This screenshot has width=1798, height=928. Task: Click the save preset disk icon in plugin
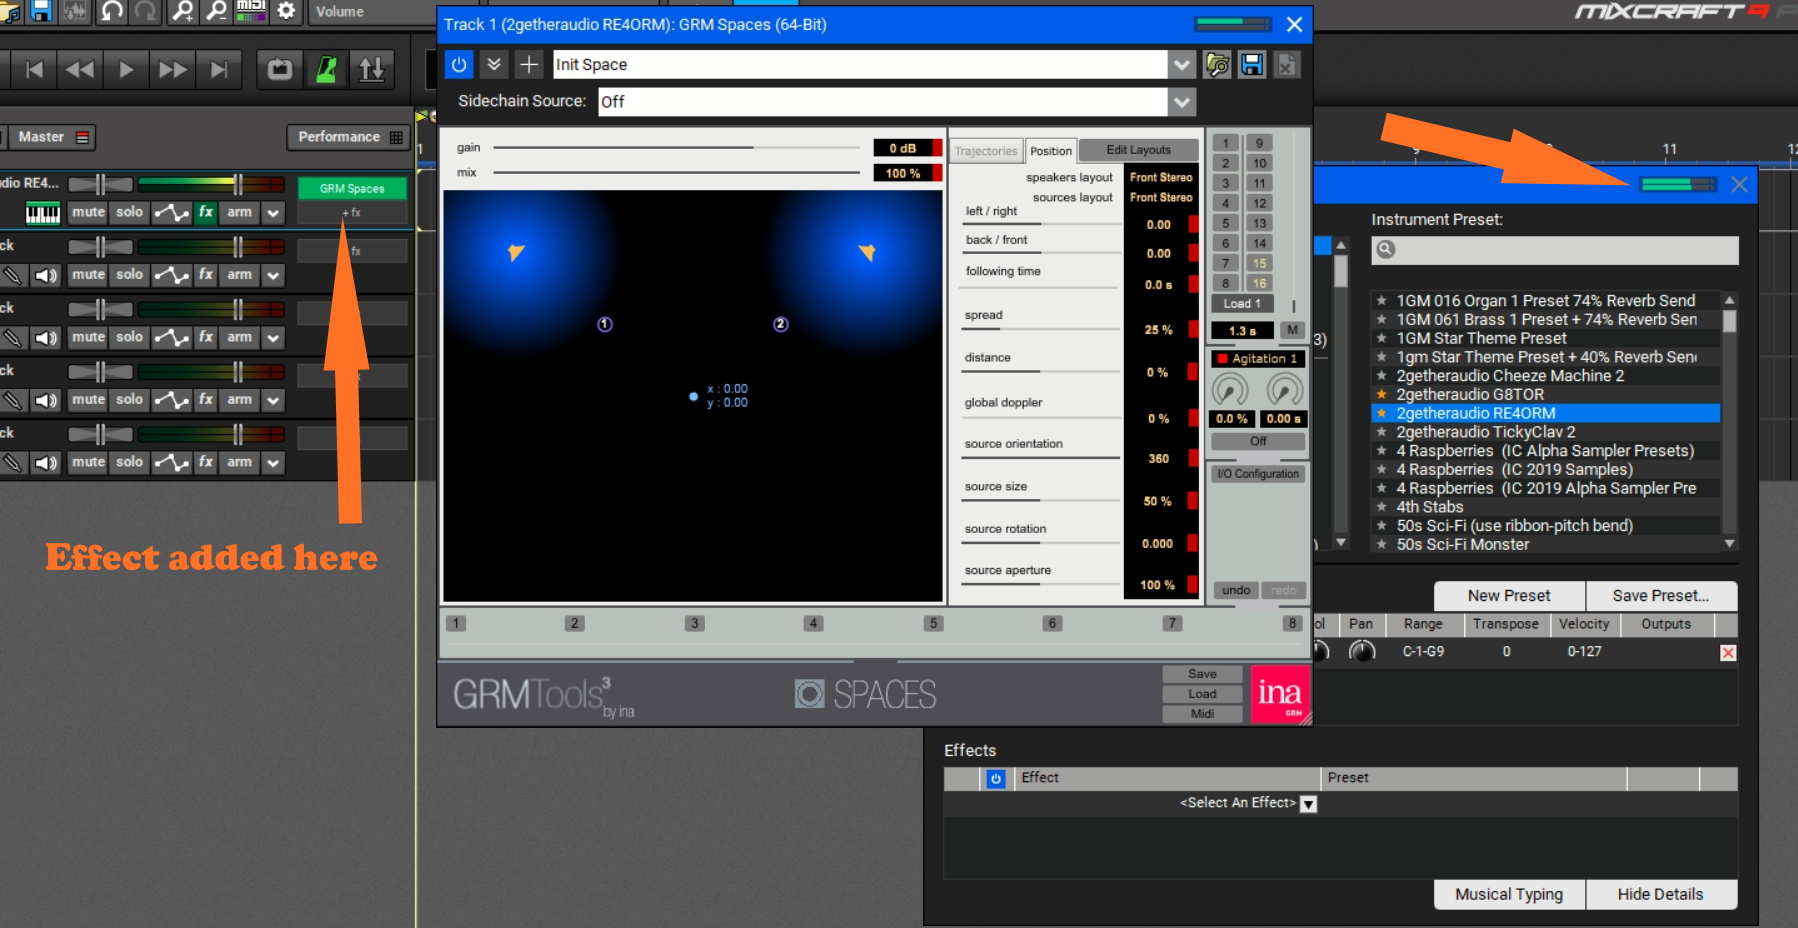[x=1252, y=65]
